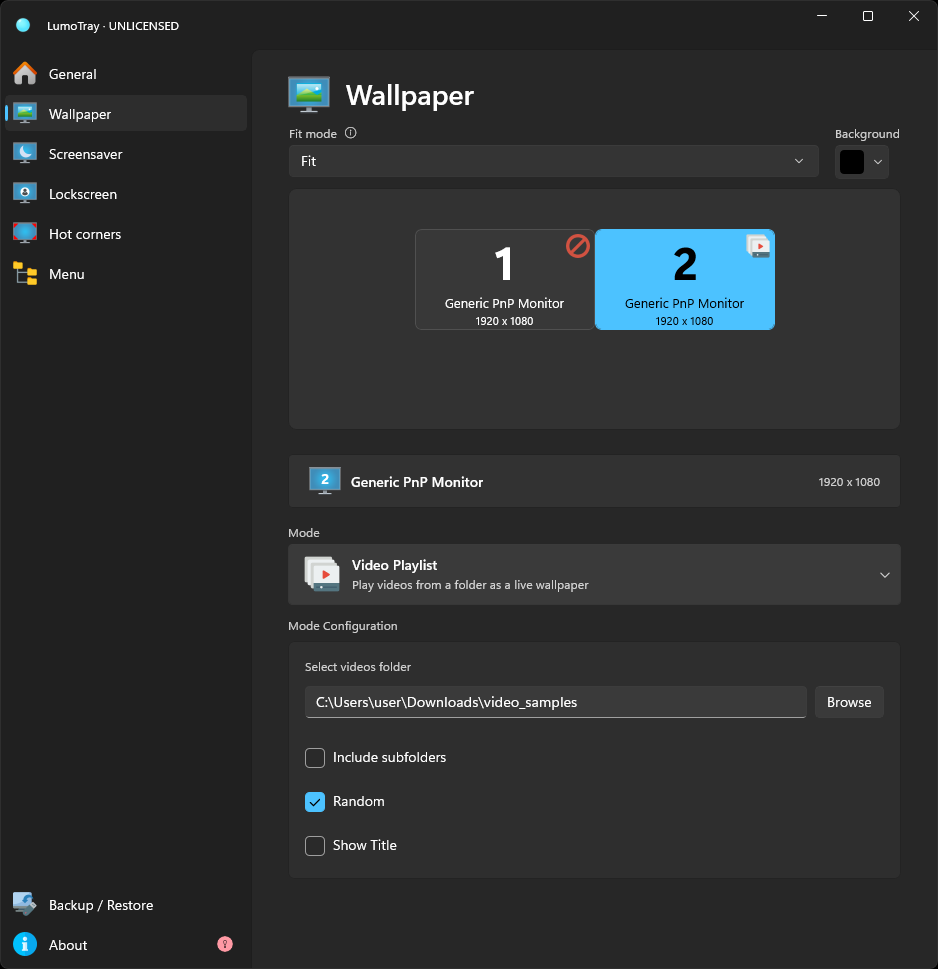
Task: Minimize the LumoTray window
Action: [x=822, y=16]
